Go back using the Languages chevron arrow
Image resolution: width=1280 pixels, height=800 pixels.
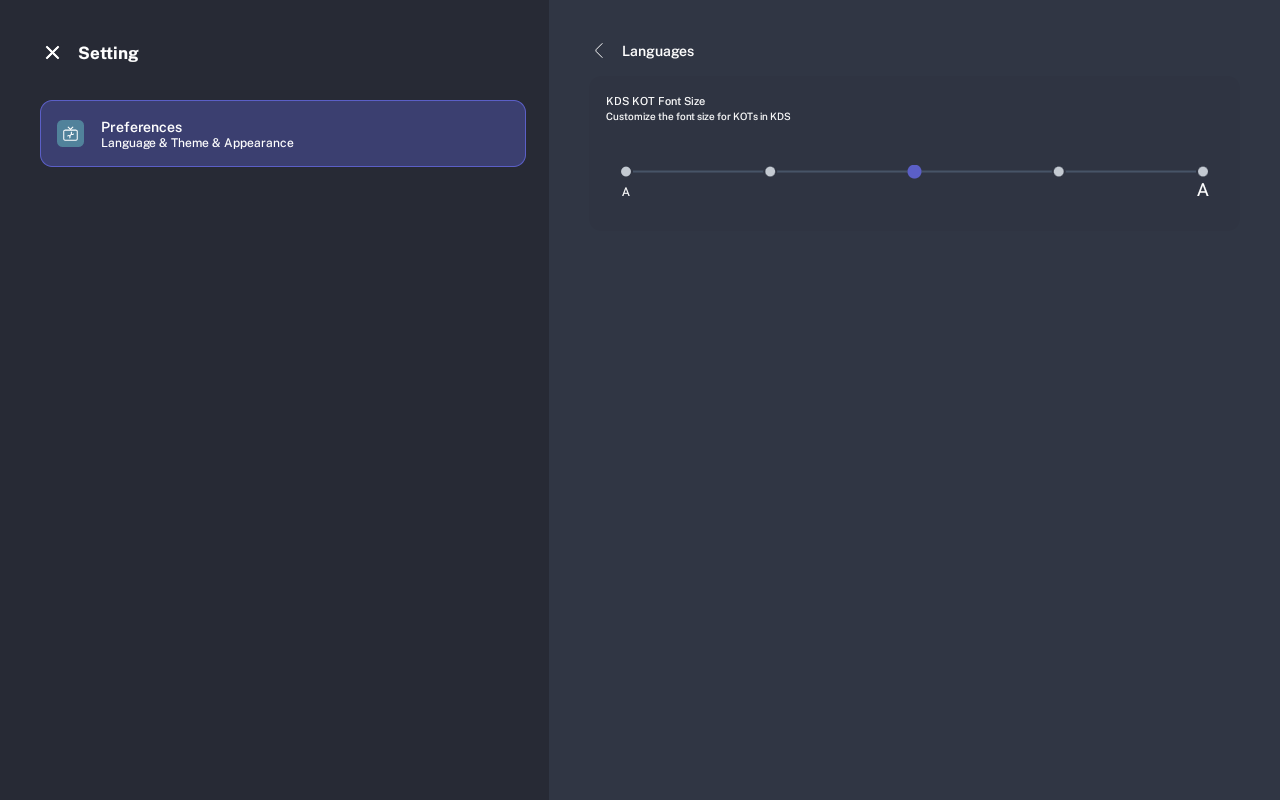coord(599,51)
